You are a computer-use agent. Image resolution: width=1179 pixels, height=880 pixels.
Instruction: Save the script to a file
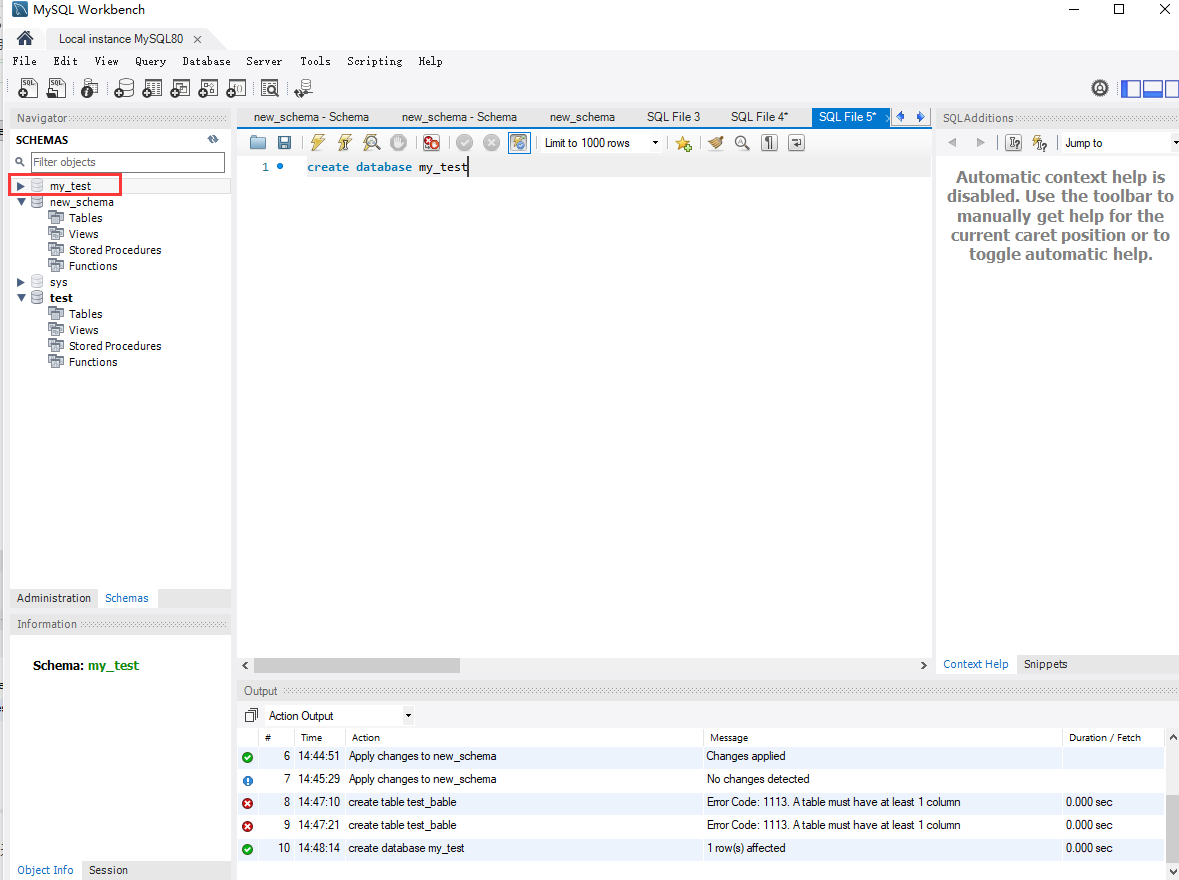point(284,142)
